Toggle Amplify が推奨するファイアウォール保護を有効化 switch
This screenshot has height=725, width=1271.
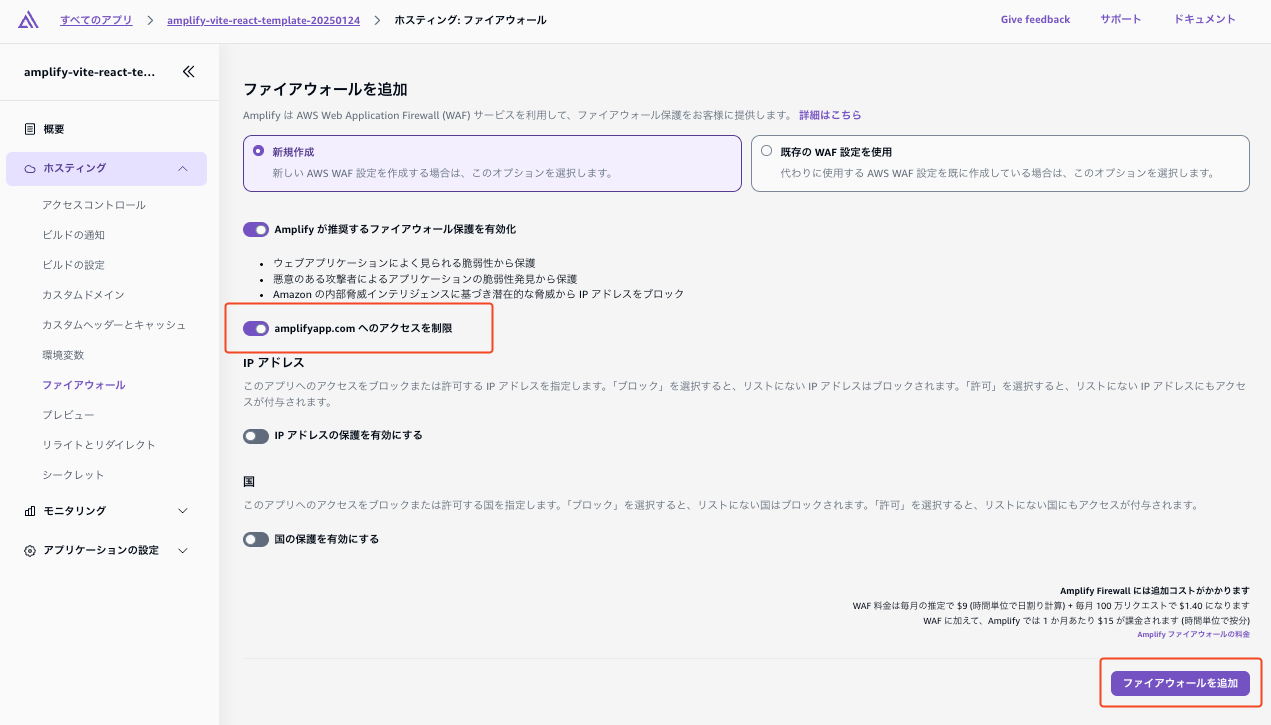coord(256,229)
